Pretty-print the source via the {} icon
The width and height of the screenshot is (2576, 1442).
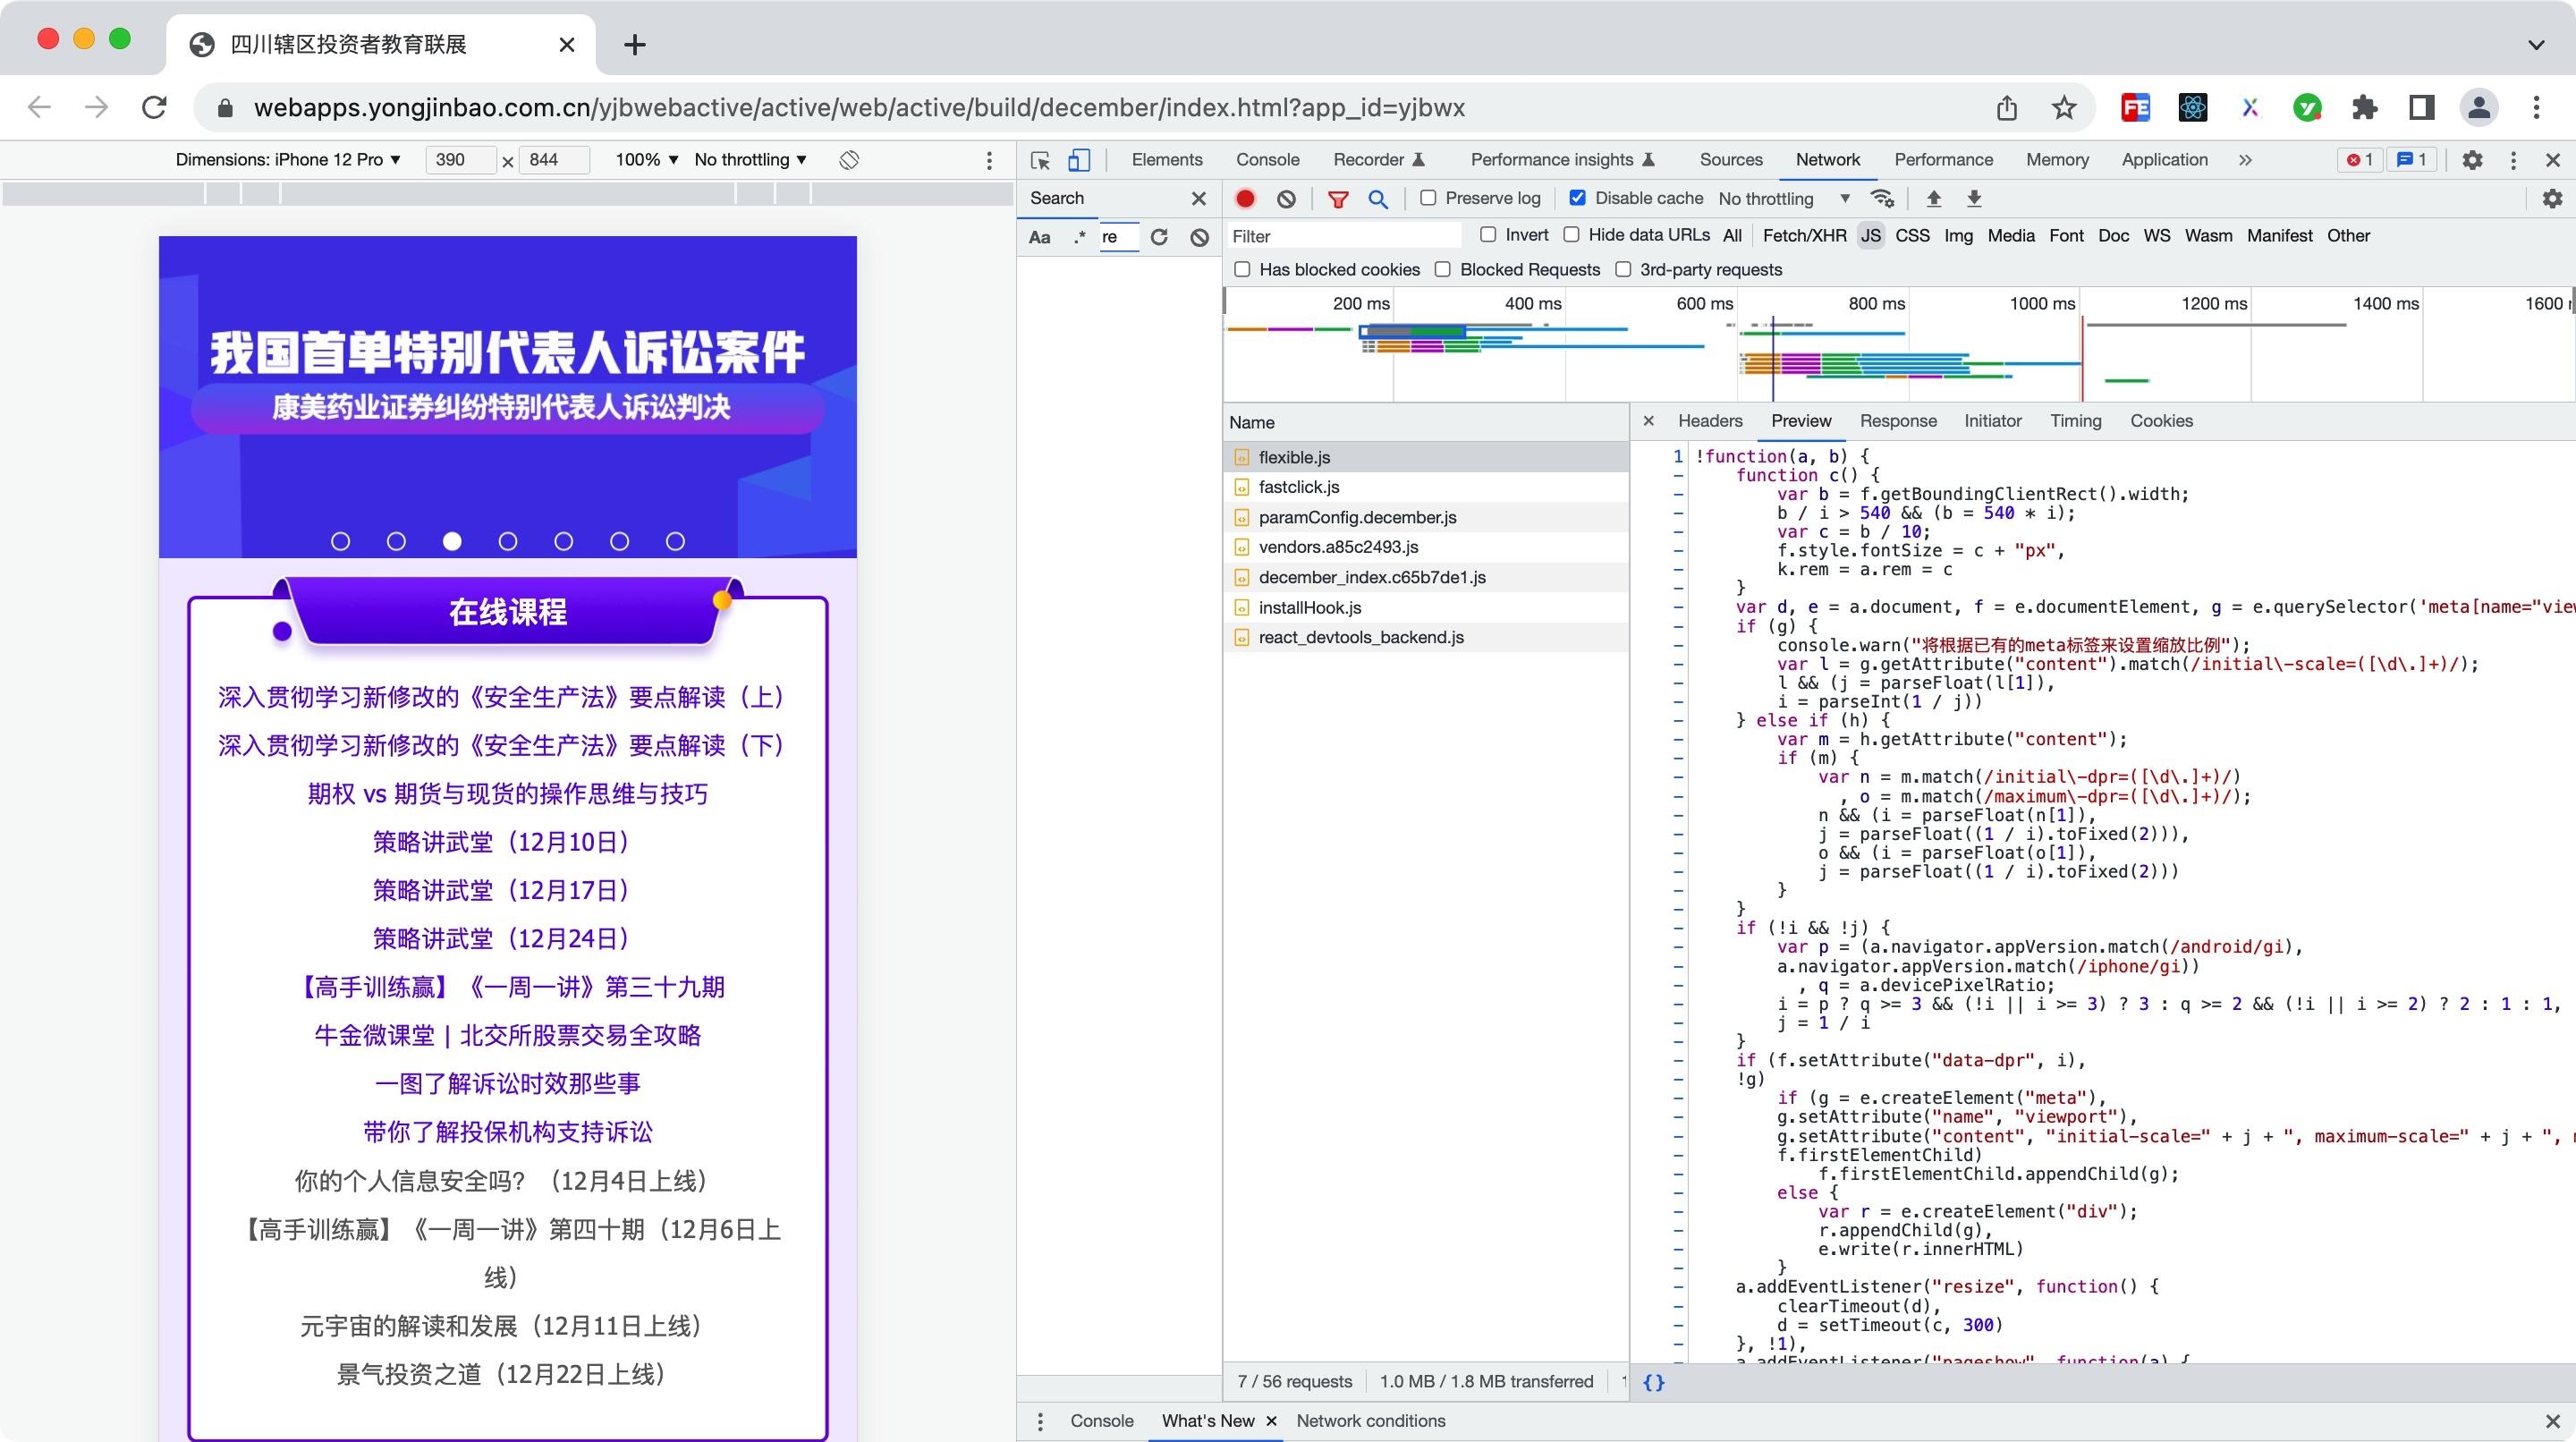pyautogui.click(x=1654, y=1382)
